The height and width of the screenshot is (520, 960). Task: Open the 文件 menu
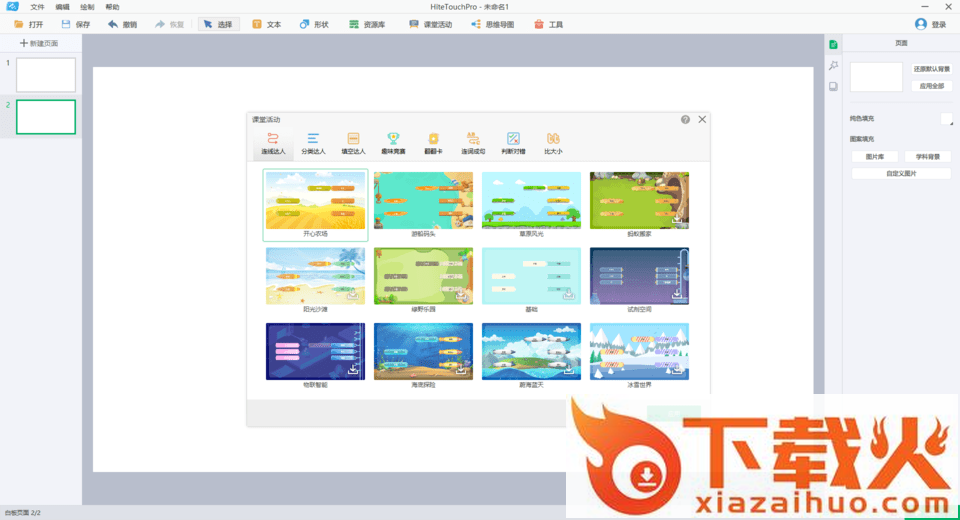(x=37, y=7)
